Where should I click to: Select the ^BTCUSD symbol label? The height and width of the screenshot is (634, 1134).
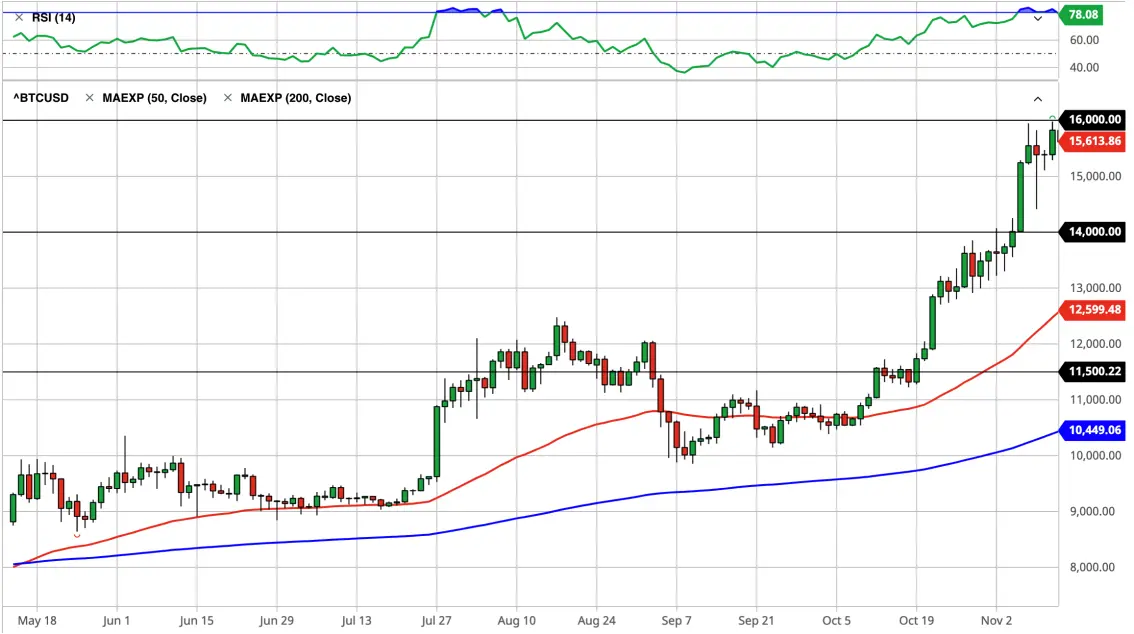[41, 98]
